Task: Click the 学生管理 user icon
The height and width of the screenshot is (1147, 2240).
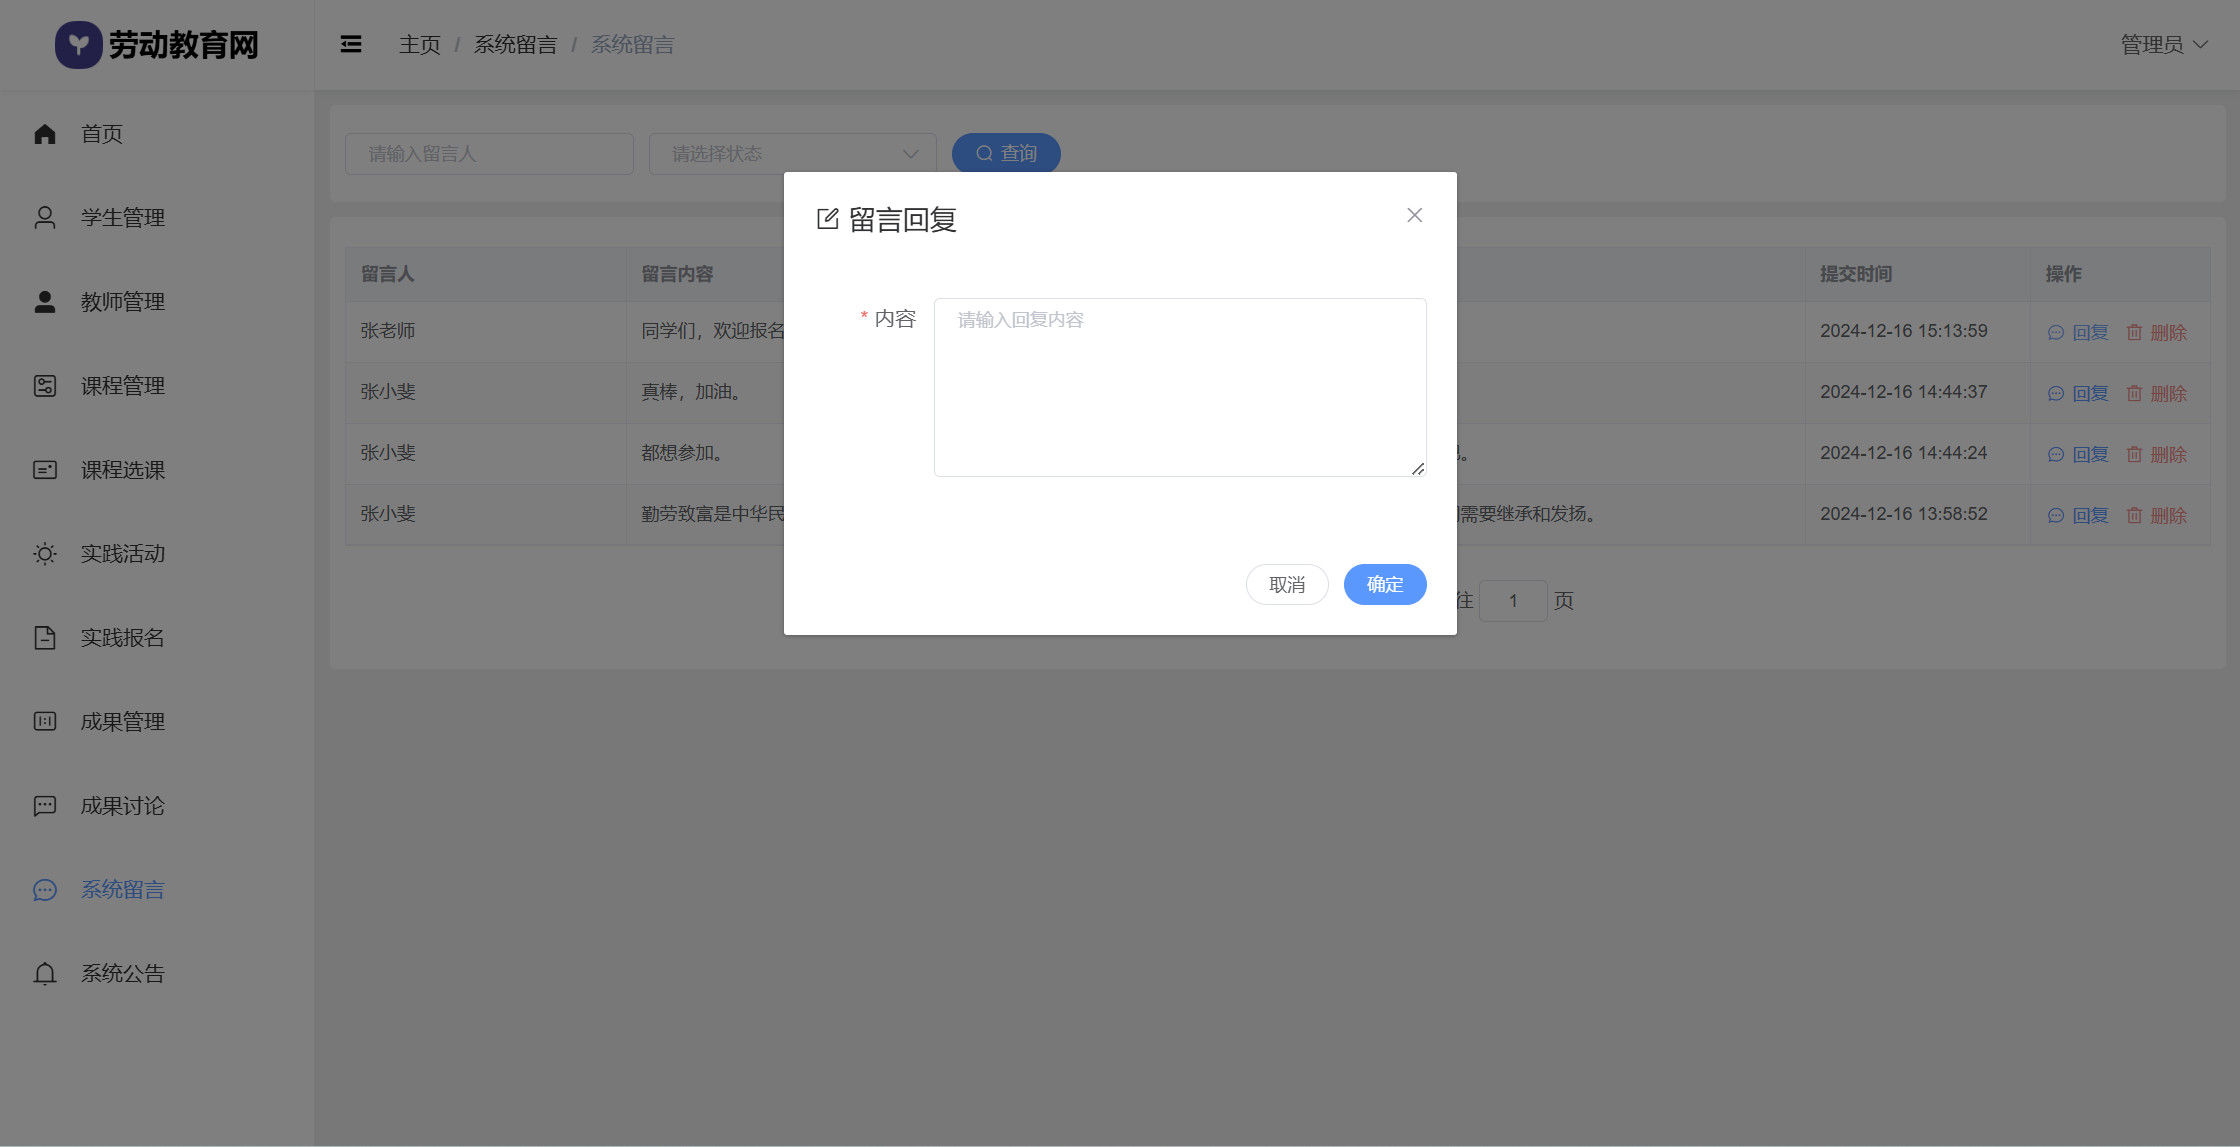Action: pyautogui.click(x=45, y=218)
